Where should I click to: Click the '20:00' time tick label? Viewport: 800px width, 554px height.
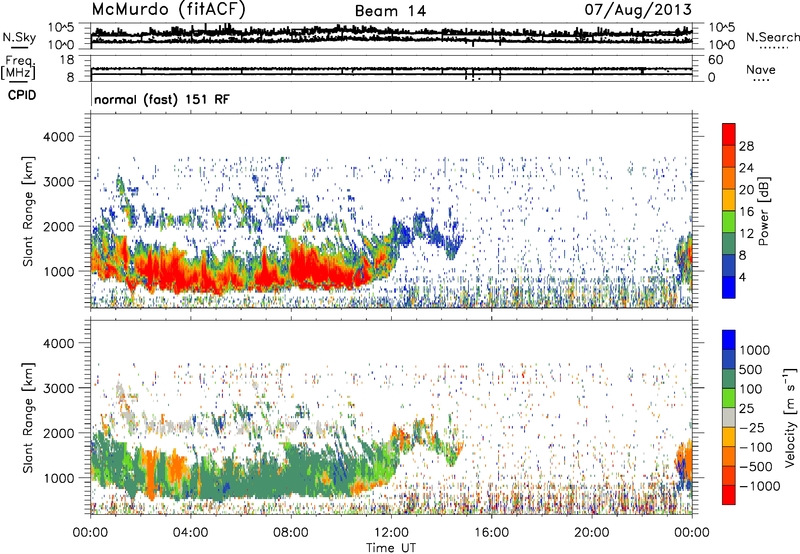(x=591, y=533)
